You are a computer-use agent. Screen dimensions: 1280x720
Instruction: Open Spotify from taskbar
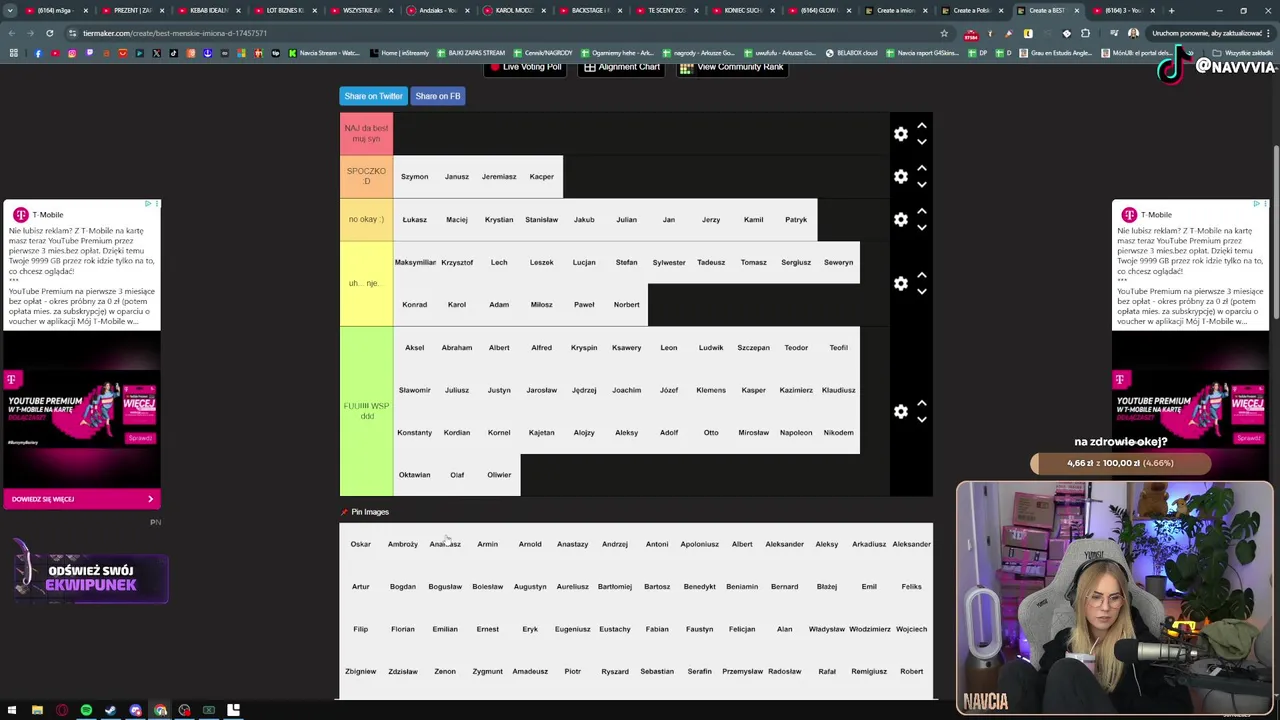click(86, 711)
